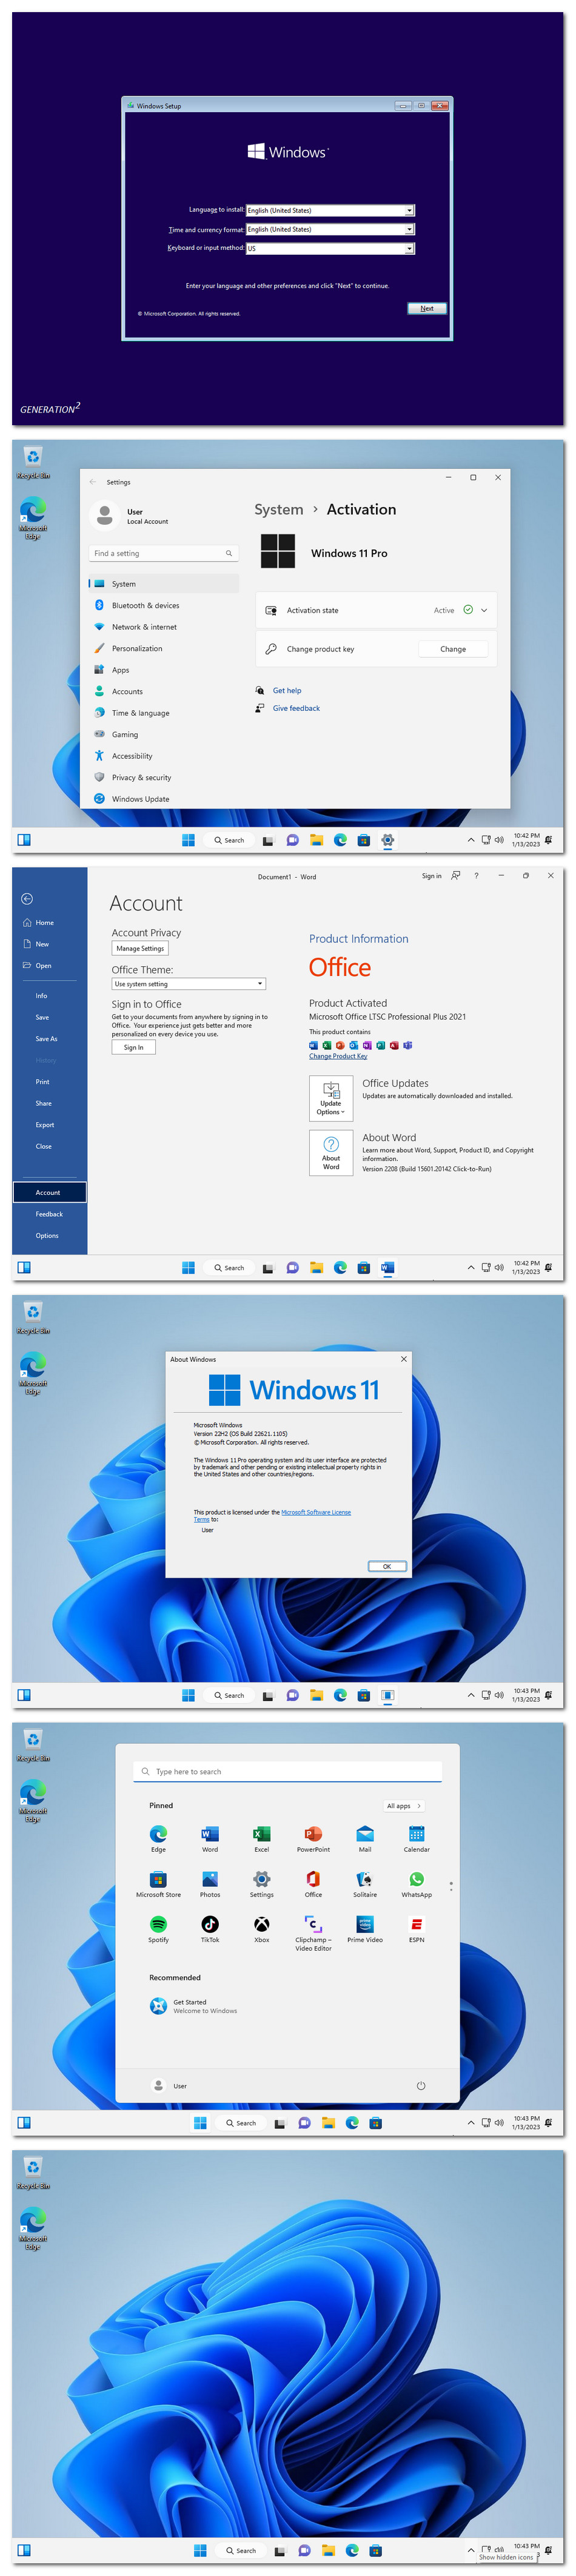Click Manage Settings under Account Privacy
Image resolution: width=576 pixels, height=2576 pixels.
coord(140,948)
